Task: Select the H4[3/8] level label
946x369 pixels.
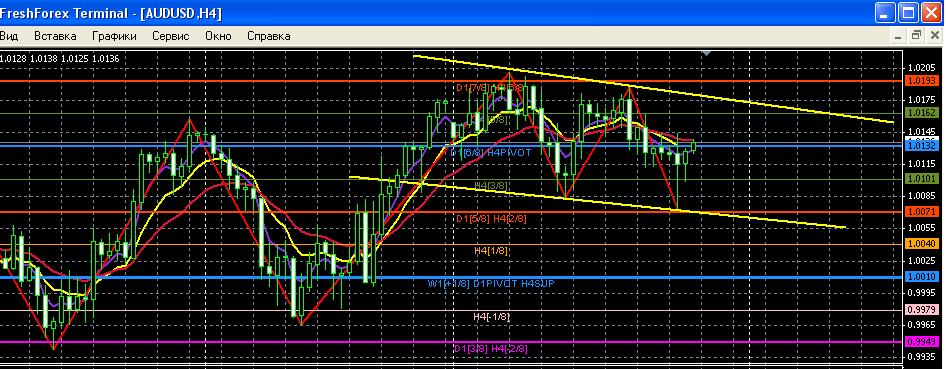Action: pyautogui.click(x=490, y=185)
